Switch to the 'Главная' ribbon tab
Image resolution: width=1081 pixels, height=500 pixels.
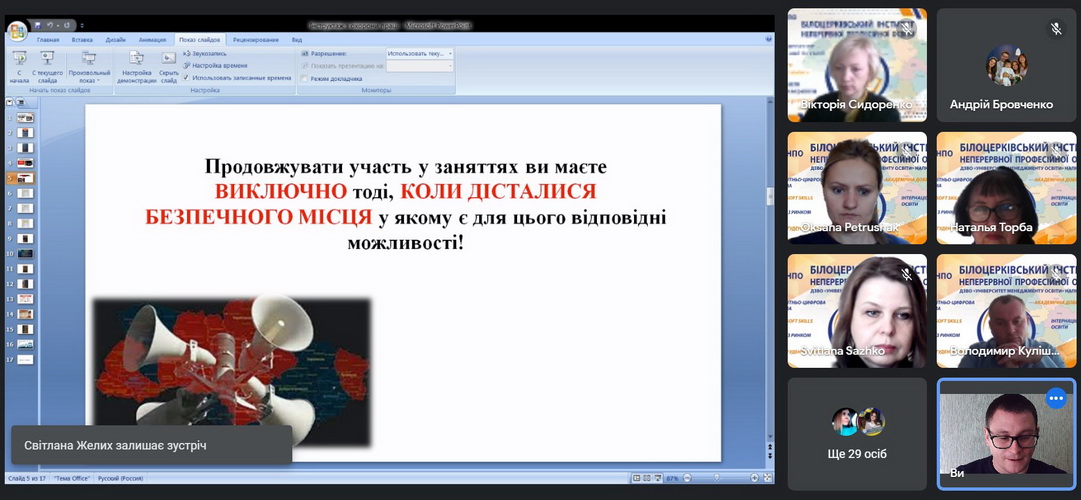pyautogui.click(x=48, y=40)
